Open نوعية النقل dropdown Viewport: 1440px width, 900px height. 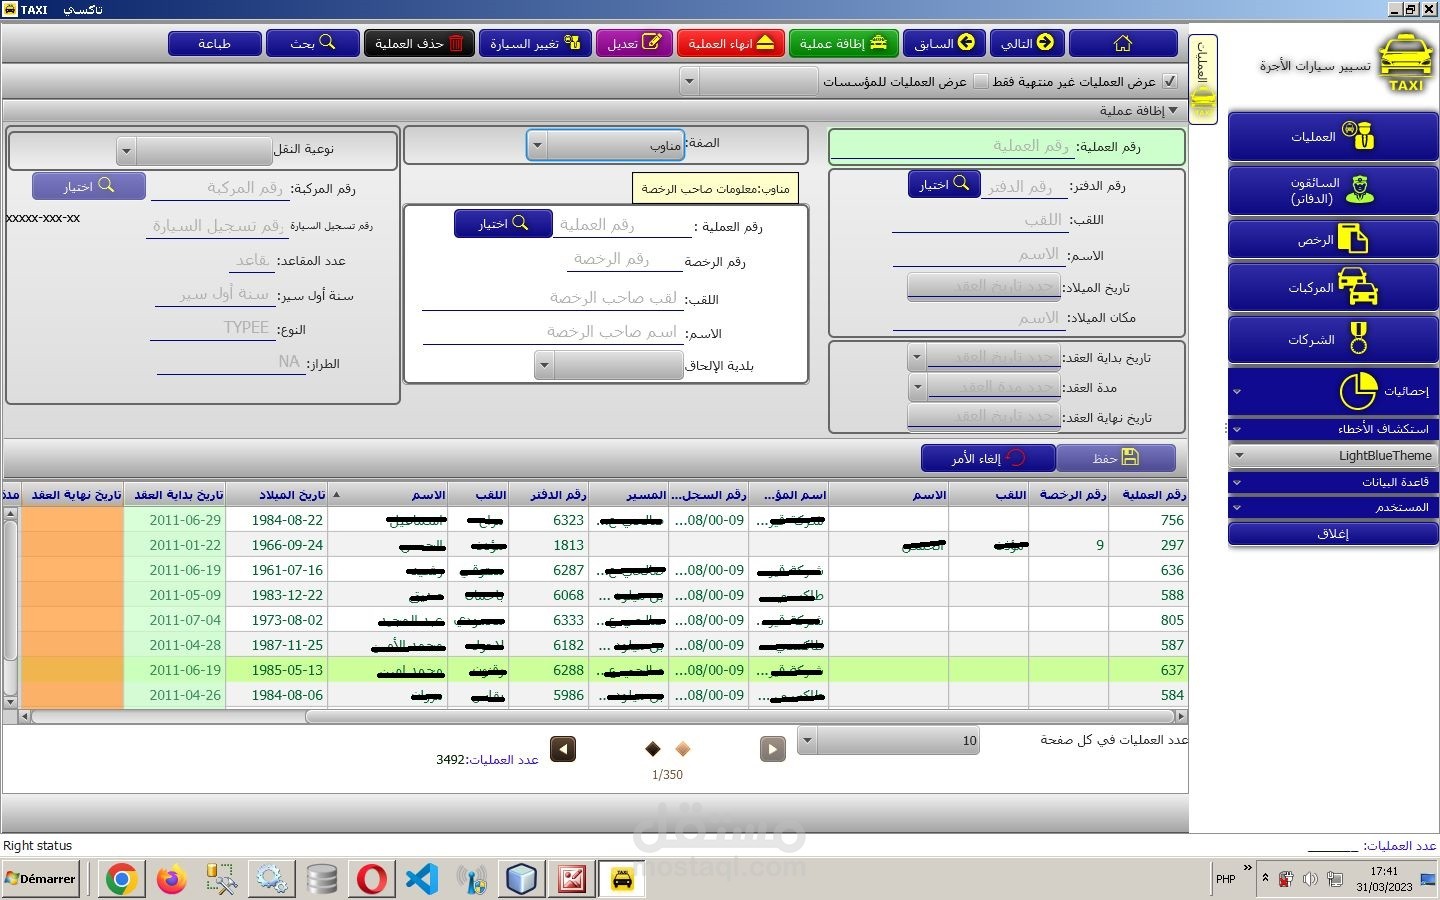195,151
